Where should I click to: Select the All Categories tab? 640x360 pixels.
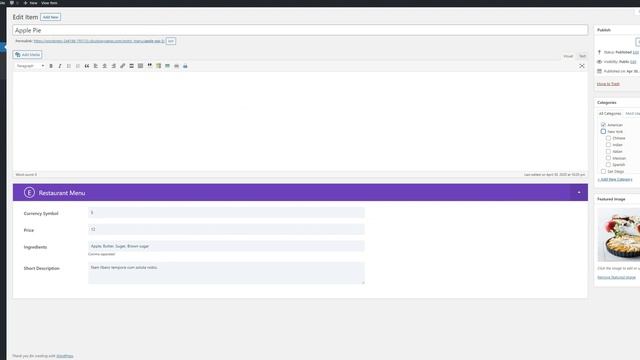coord(610,113)
